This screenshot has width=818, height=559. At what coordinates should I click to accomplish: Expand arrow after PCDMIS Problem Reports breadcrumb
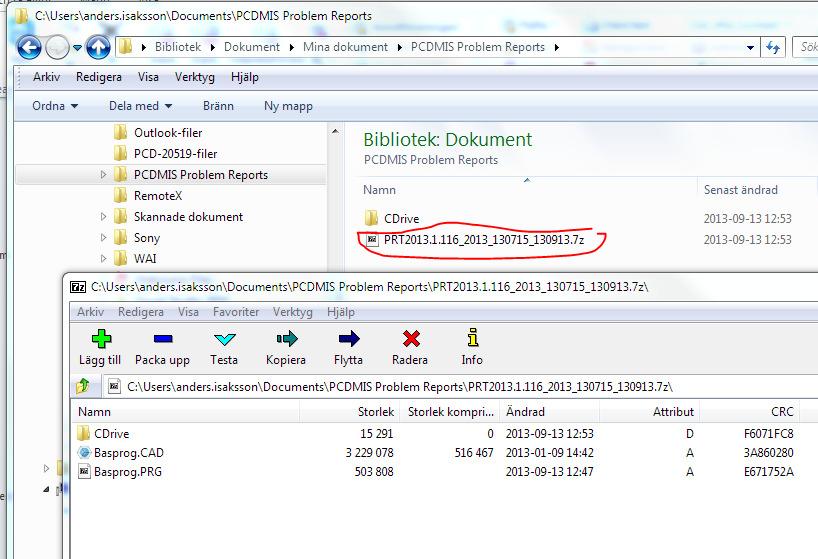pyautogui.click(x=557, y=47)
